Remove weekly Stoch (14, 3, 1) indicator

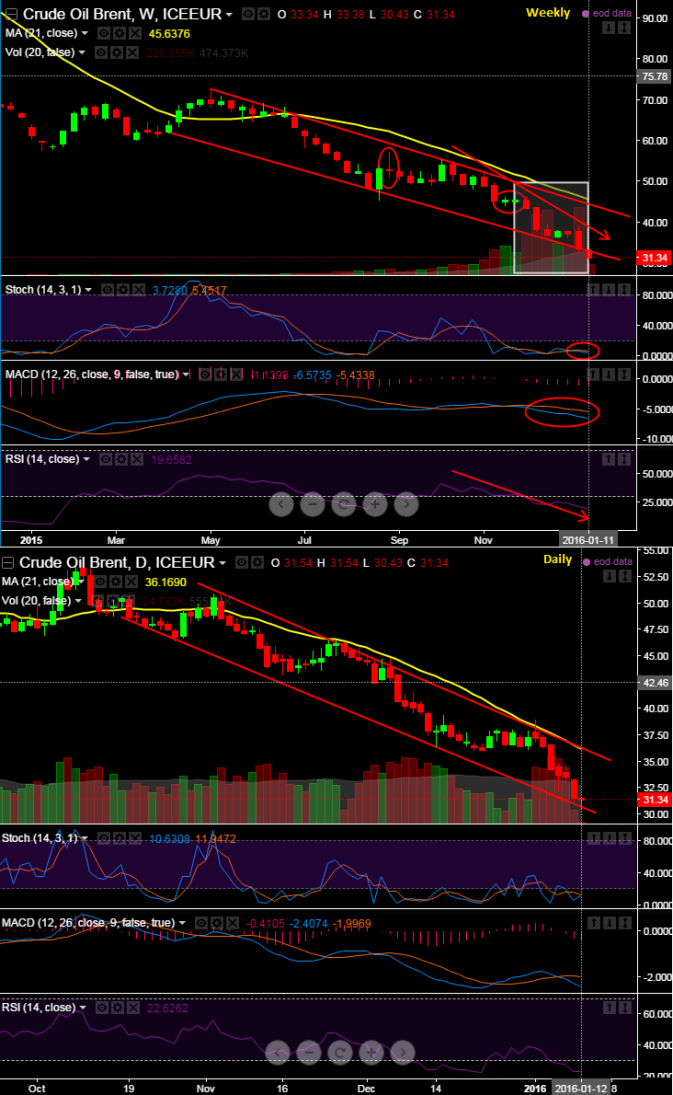pyautogui.click(x=139, y=290)
